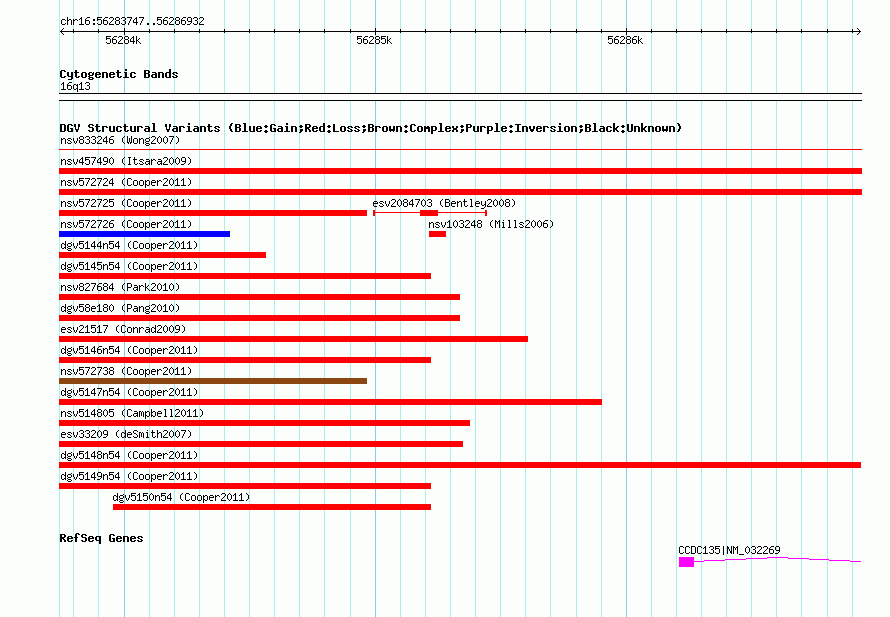Click the 56284k ruler mark

pos(123,40)
